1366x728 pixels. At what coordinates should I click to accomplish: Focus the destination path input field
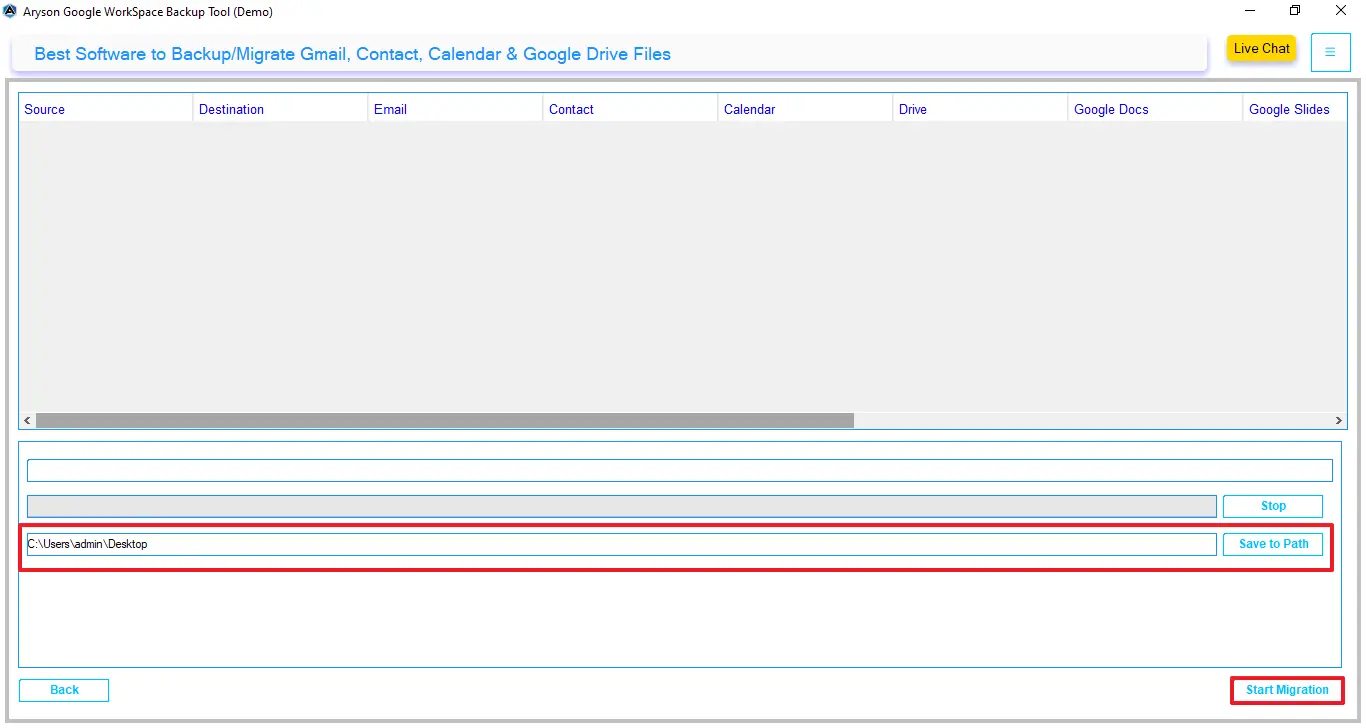[621, 544]
